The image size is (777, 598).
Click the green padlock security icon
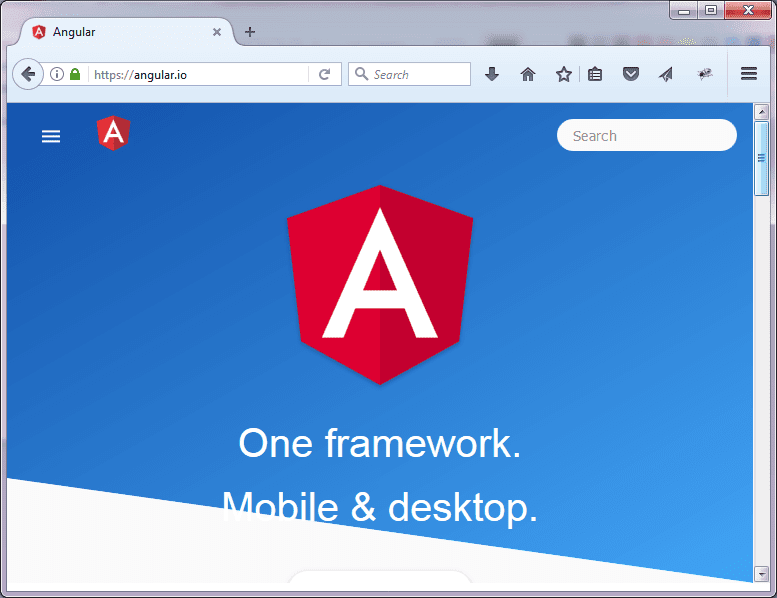pyautogui.click(x=75, y=74)
